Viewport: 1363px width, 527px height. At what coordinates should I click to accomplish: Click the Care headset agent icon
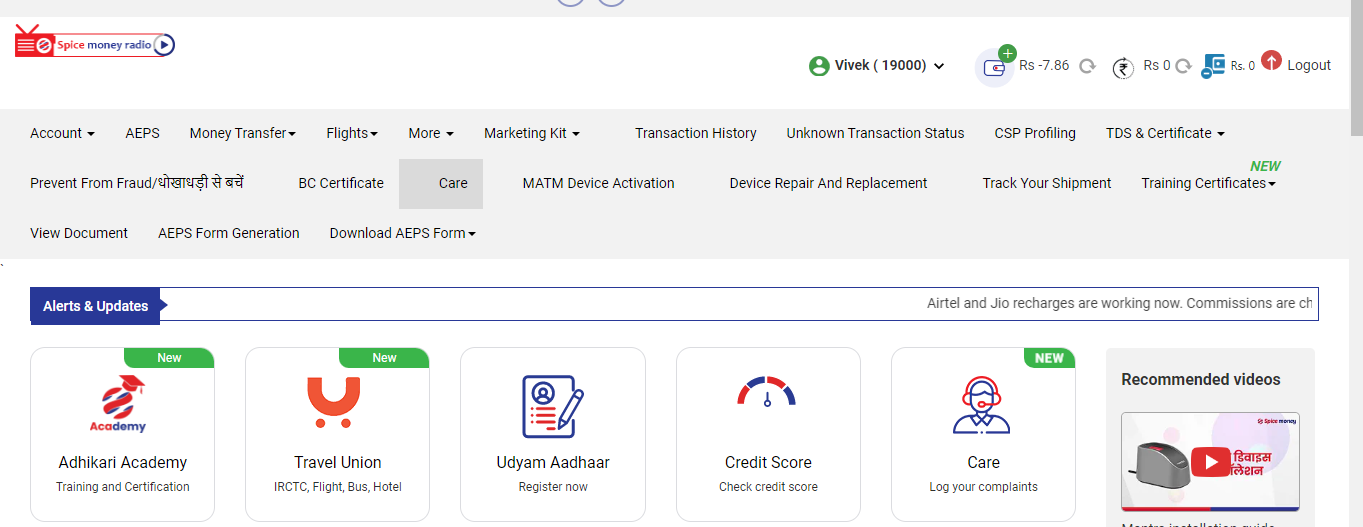pos(983,405)
